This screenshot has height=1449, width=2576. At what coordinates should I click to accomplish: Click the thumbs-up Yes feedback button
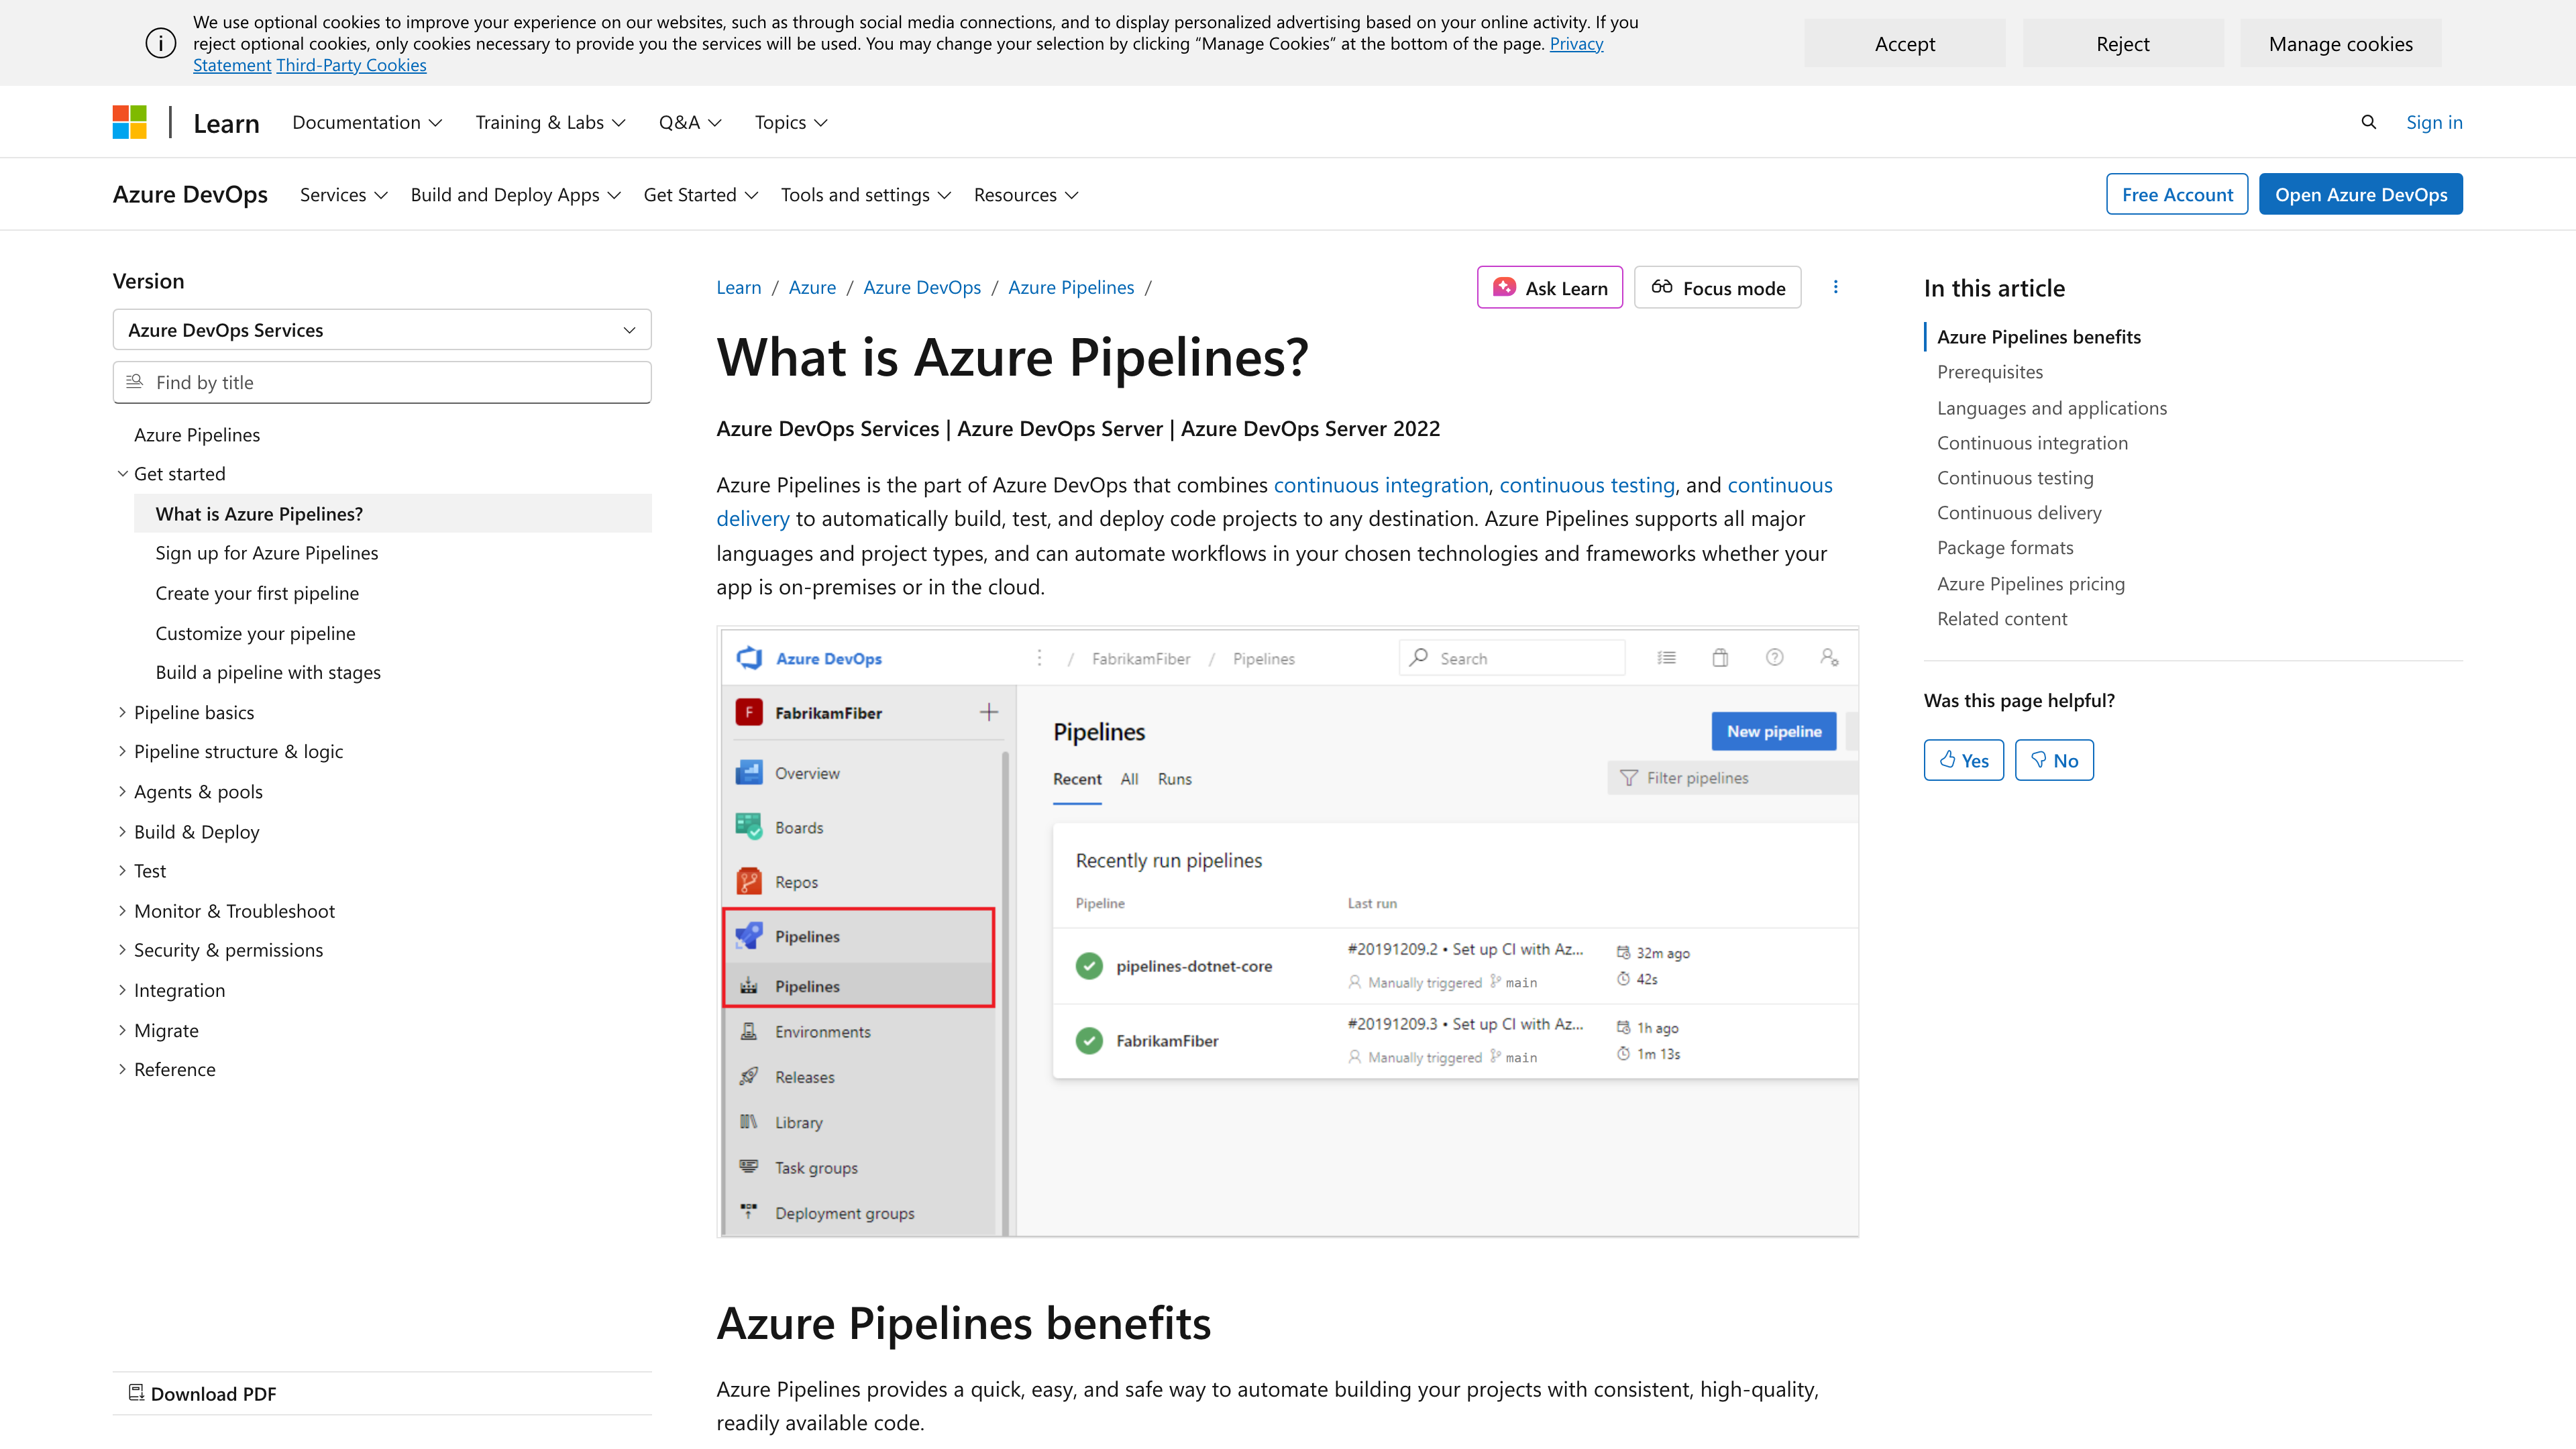(1963, 760)
